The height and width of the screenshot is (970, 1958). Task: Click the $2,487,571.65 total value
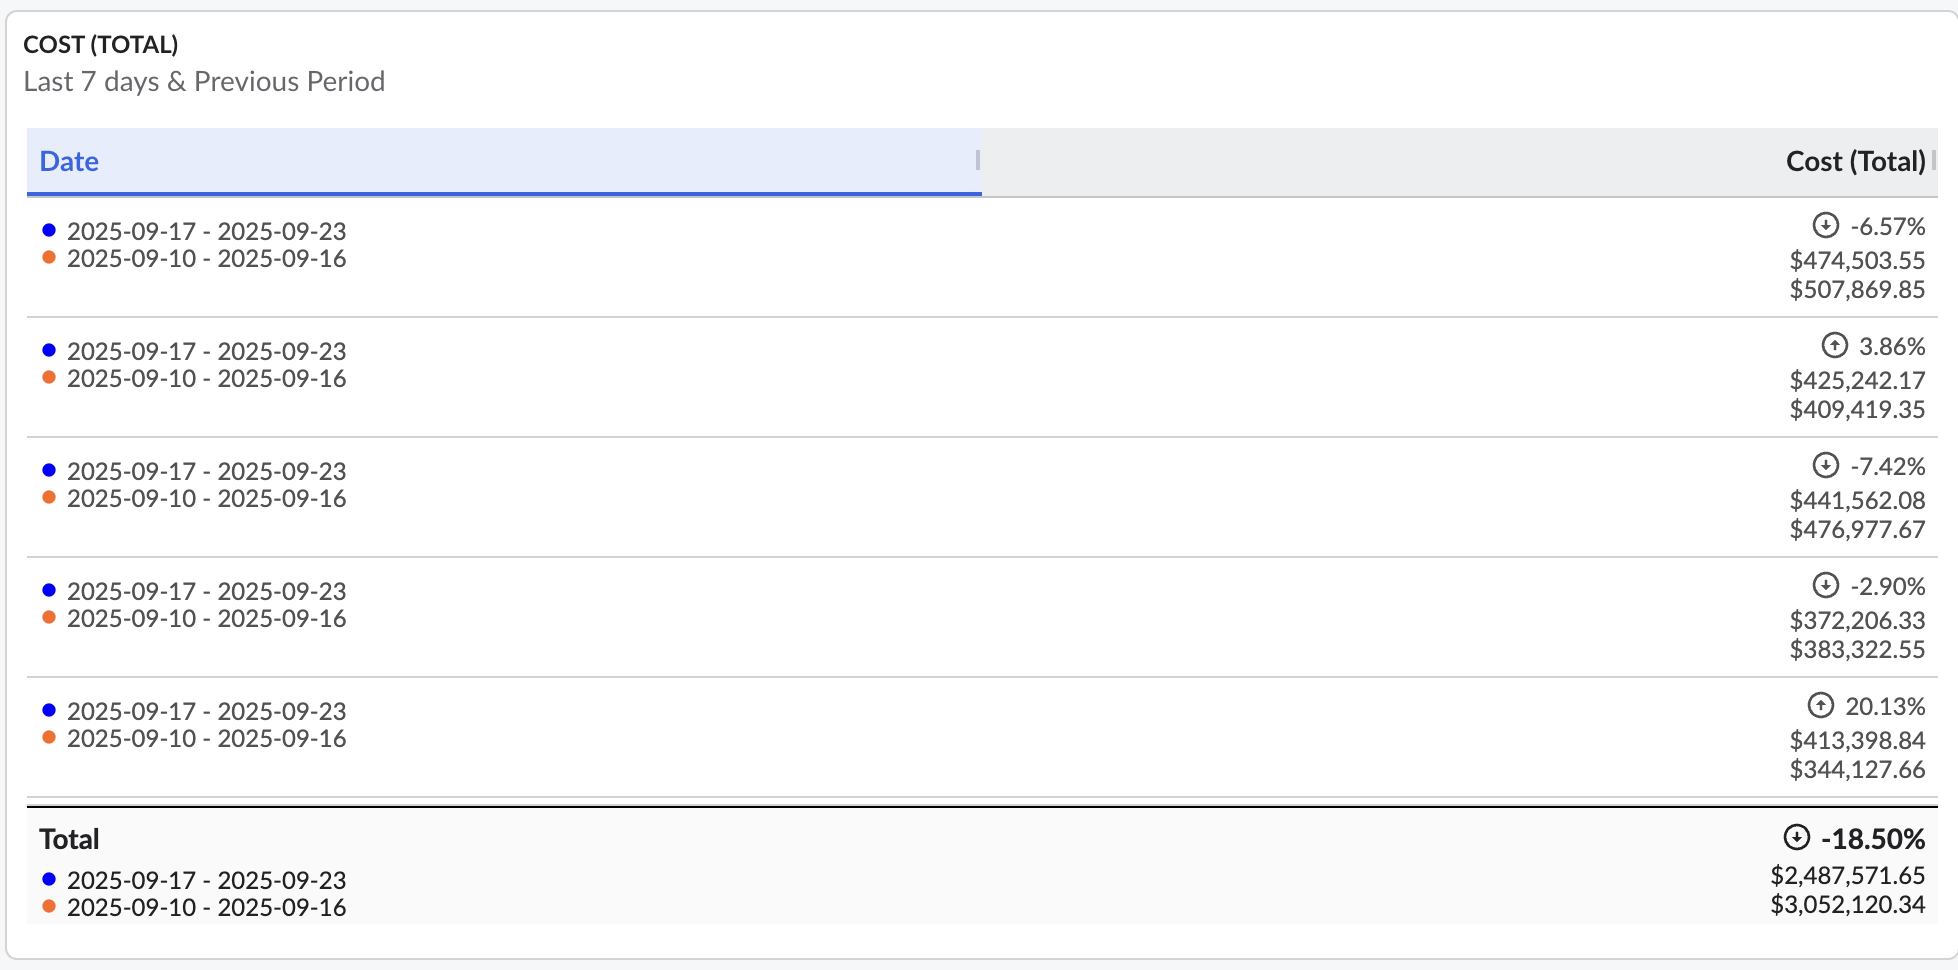click(x=1847, y=875)
